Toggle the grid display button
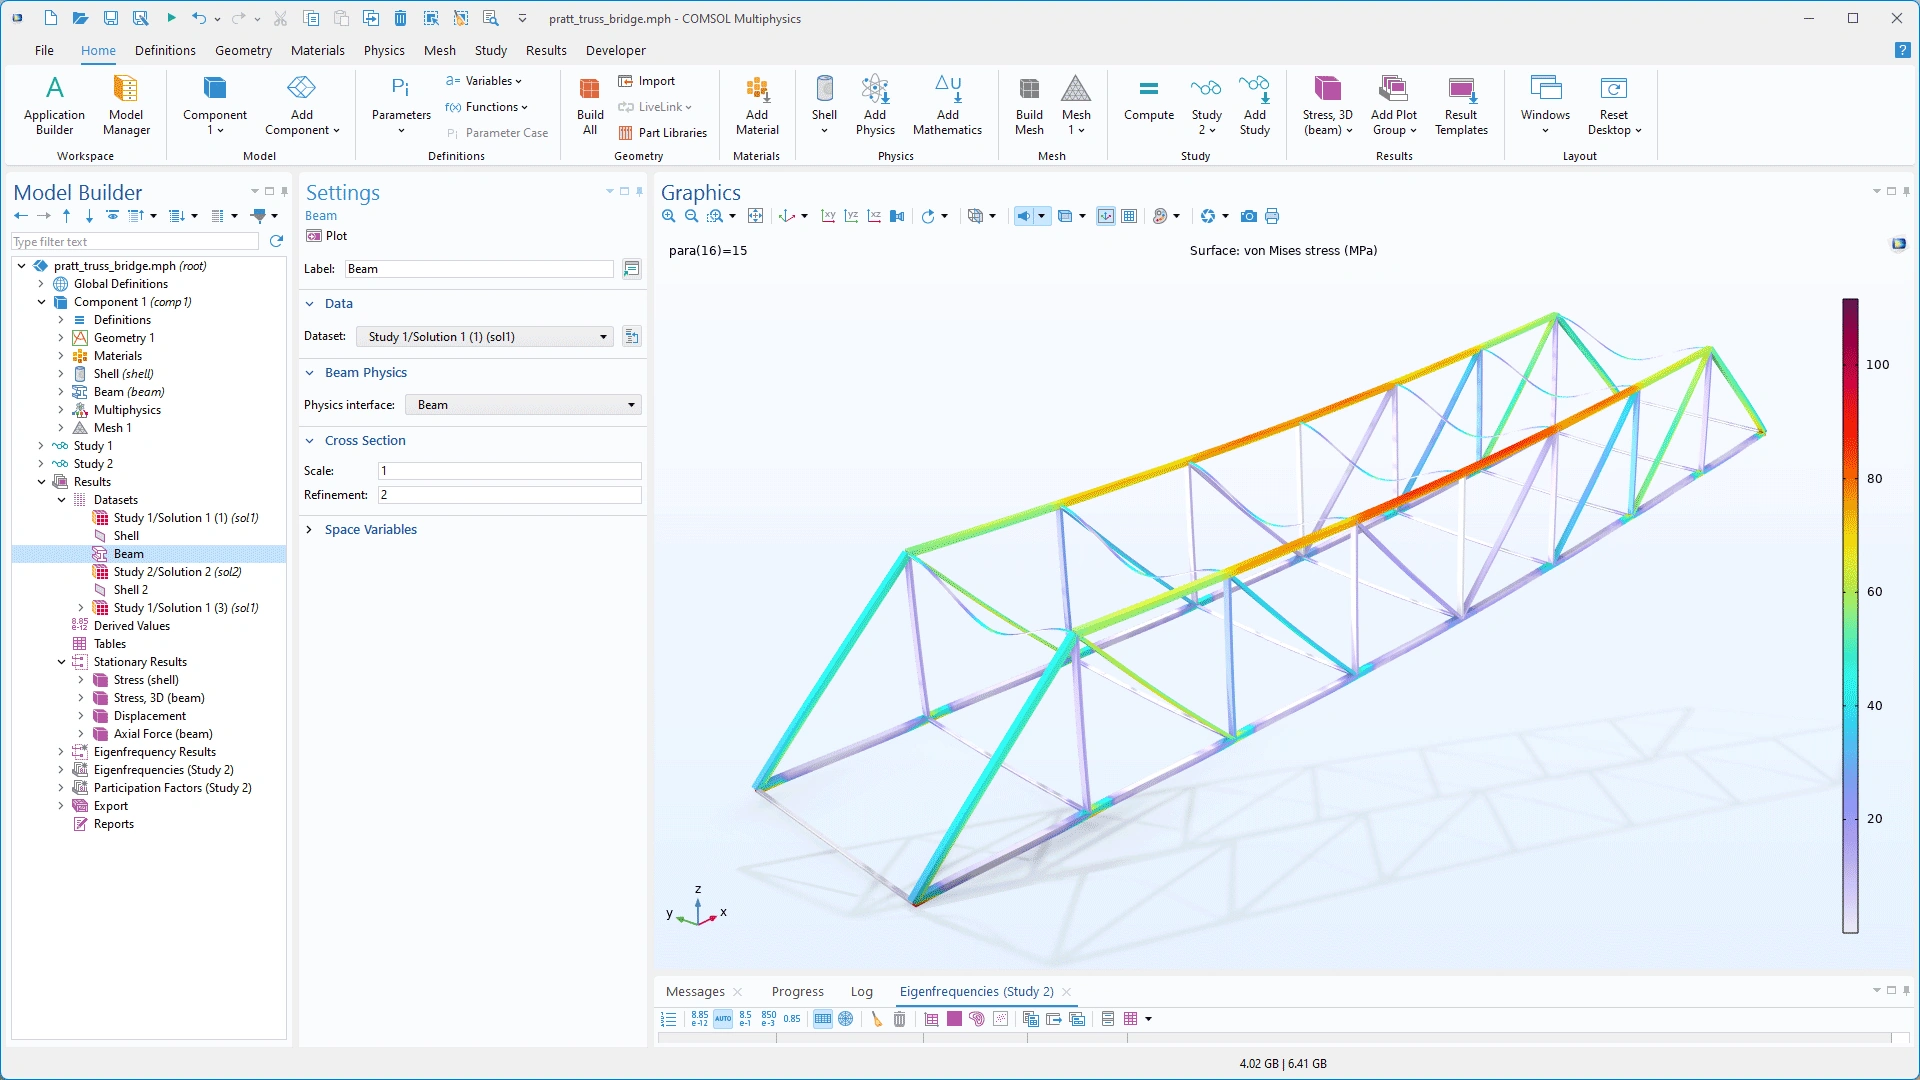Viewport: 1920px width, 1080px height. [x=1129, y=216]
